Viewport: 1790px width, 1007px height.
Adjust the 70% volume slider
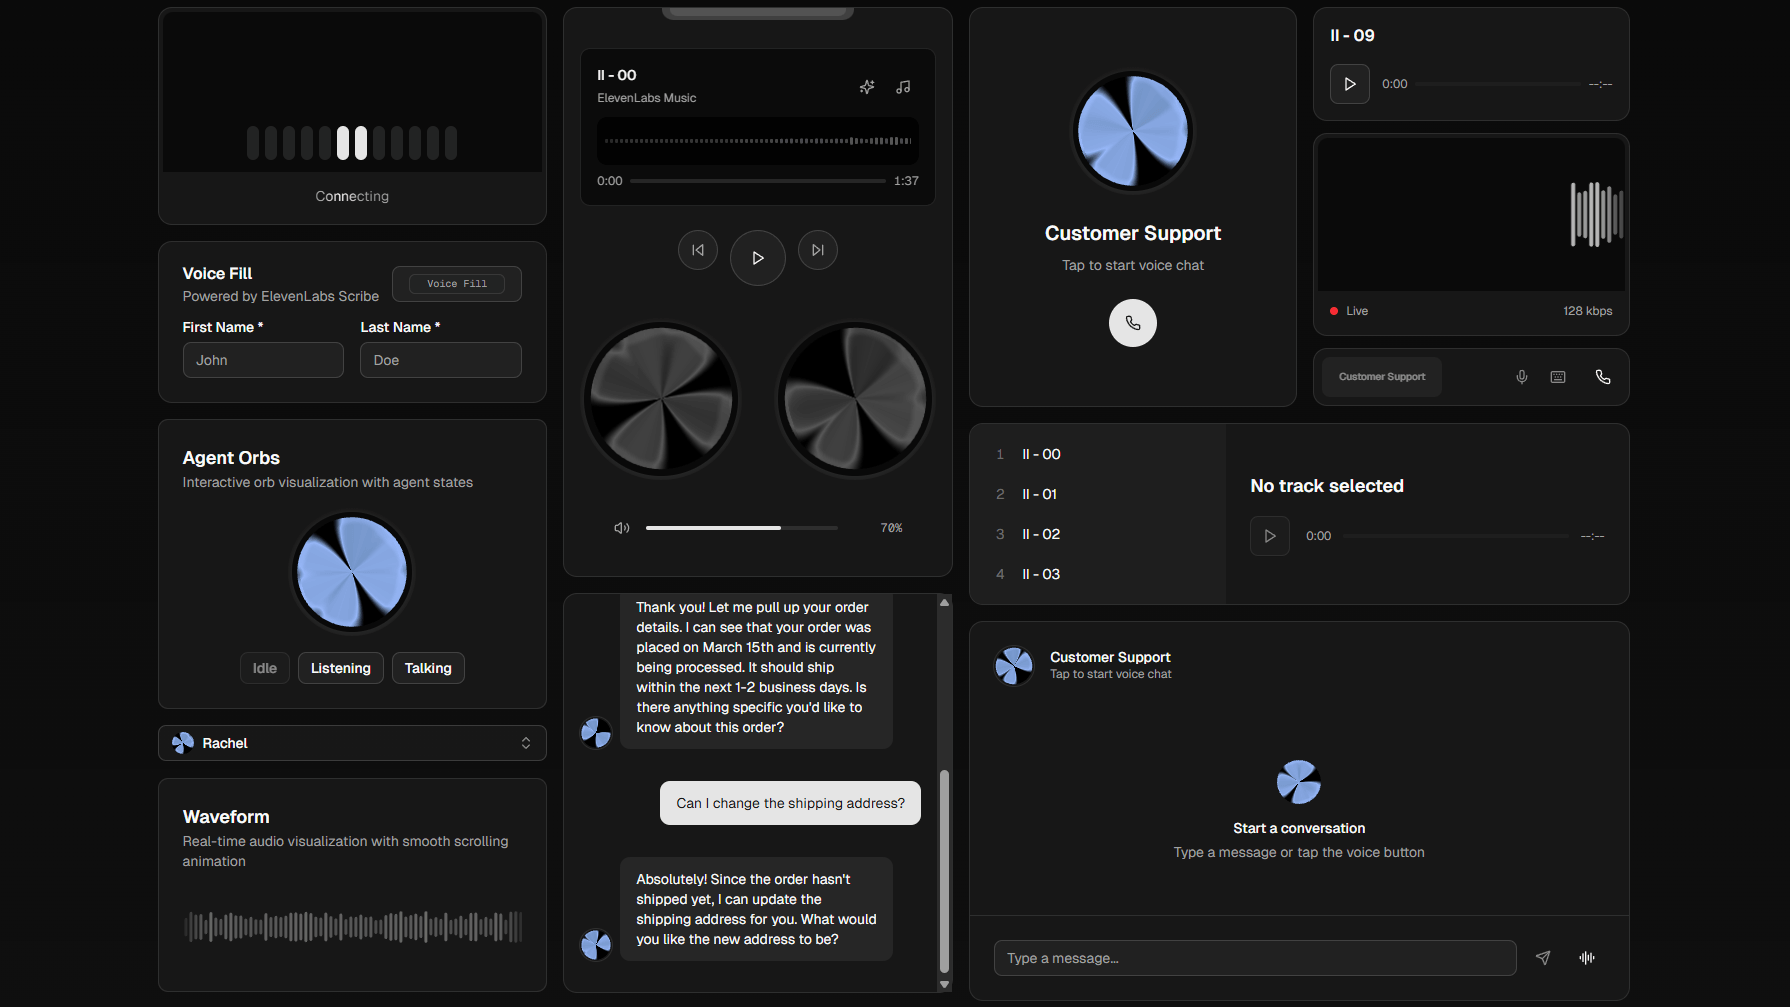click(741, 528)
